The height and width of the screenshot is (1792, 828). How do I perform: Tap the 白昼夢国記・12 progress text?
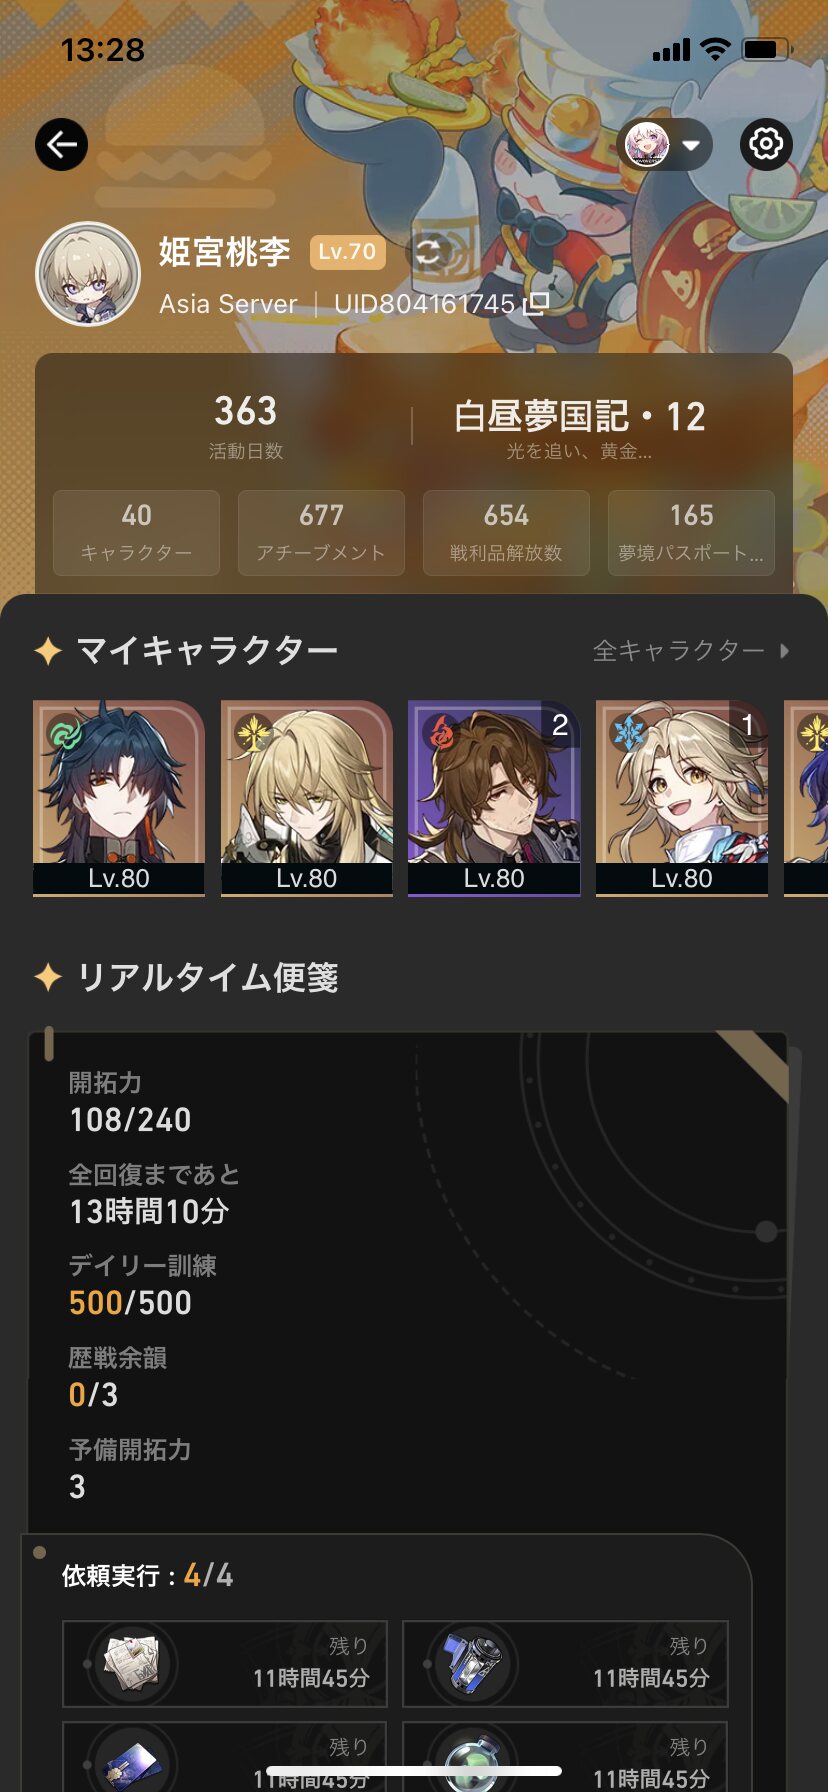[x=580, y=416]
